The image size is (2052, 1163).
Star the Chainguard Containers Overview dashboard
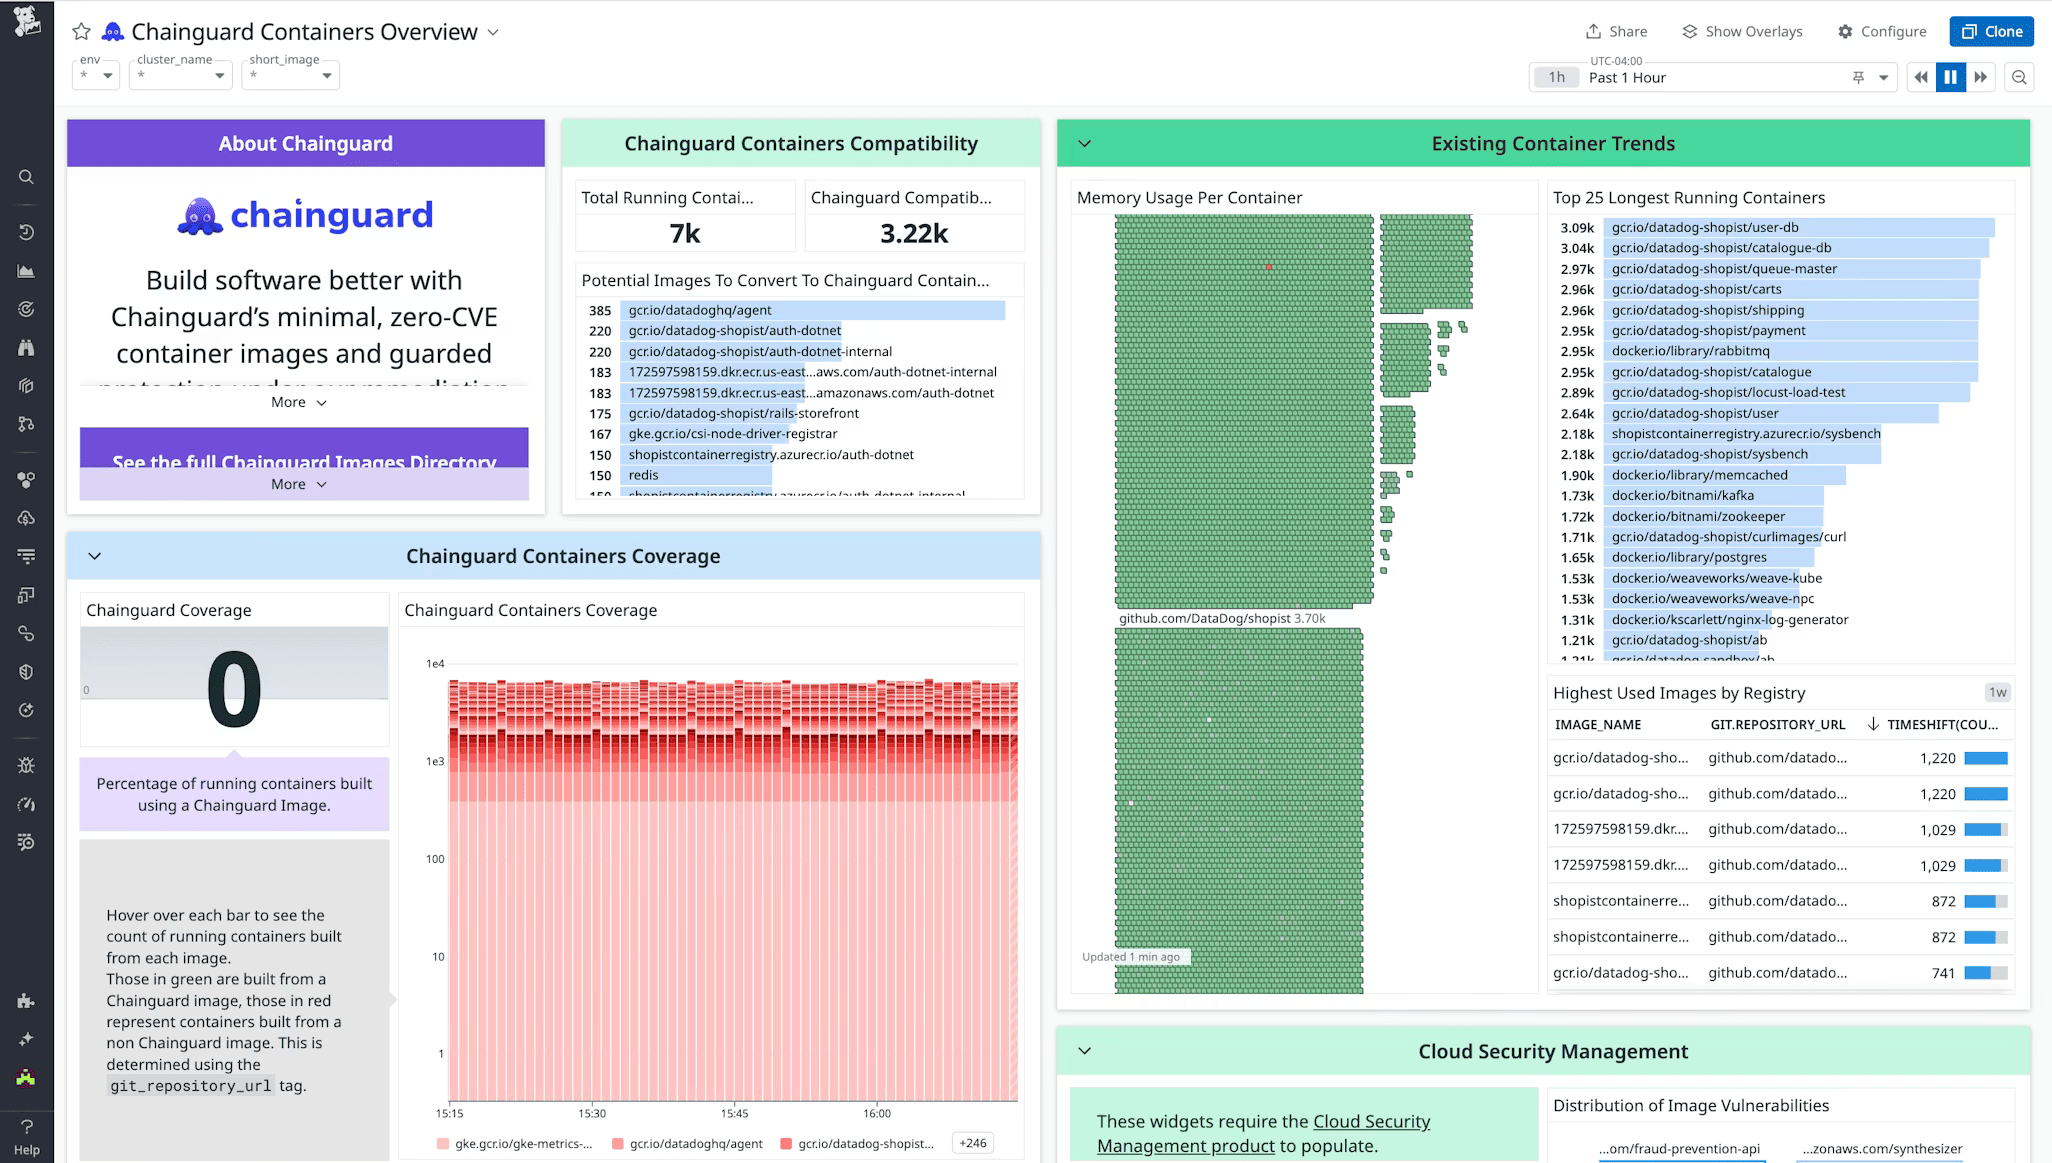pyautogui.click(x=81, y=31)
